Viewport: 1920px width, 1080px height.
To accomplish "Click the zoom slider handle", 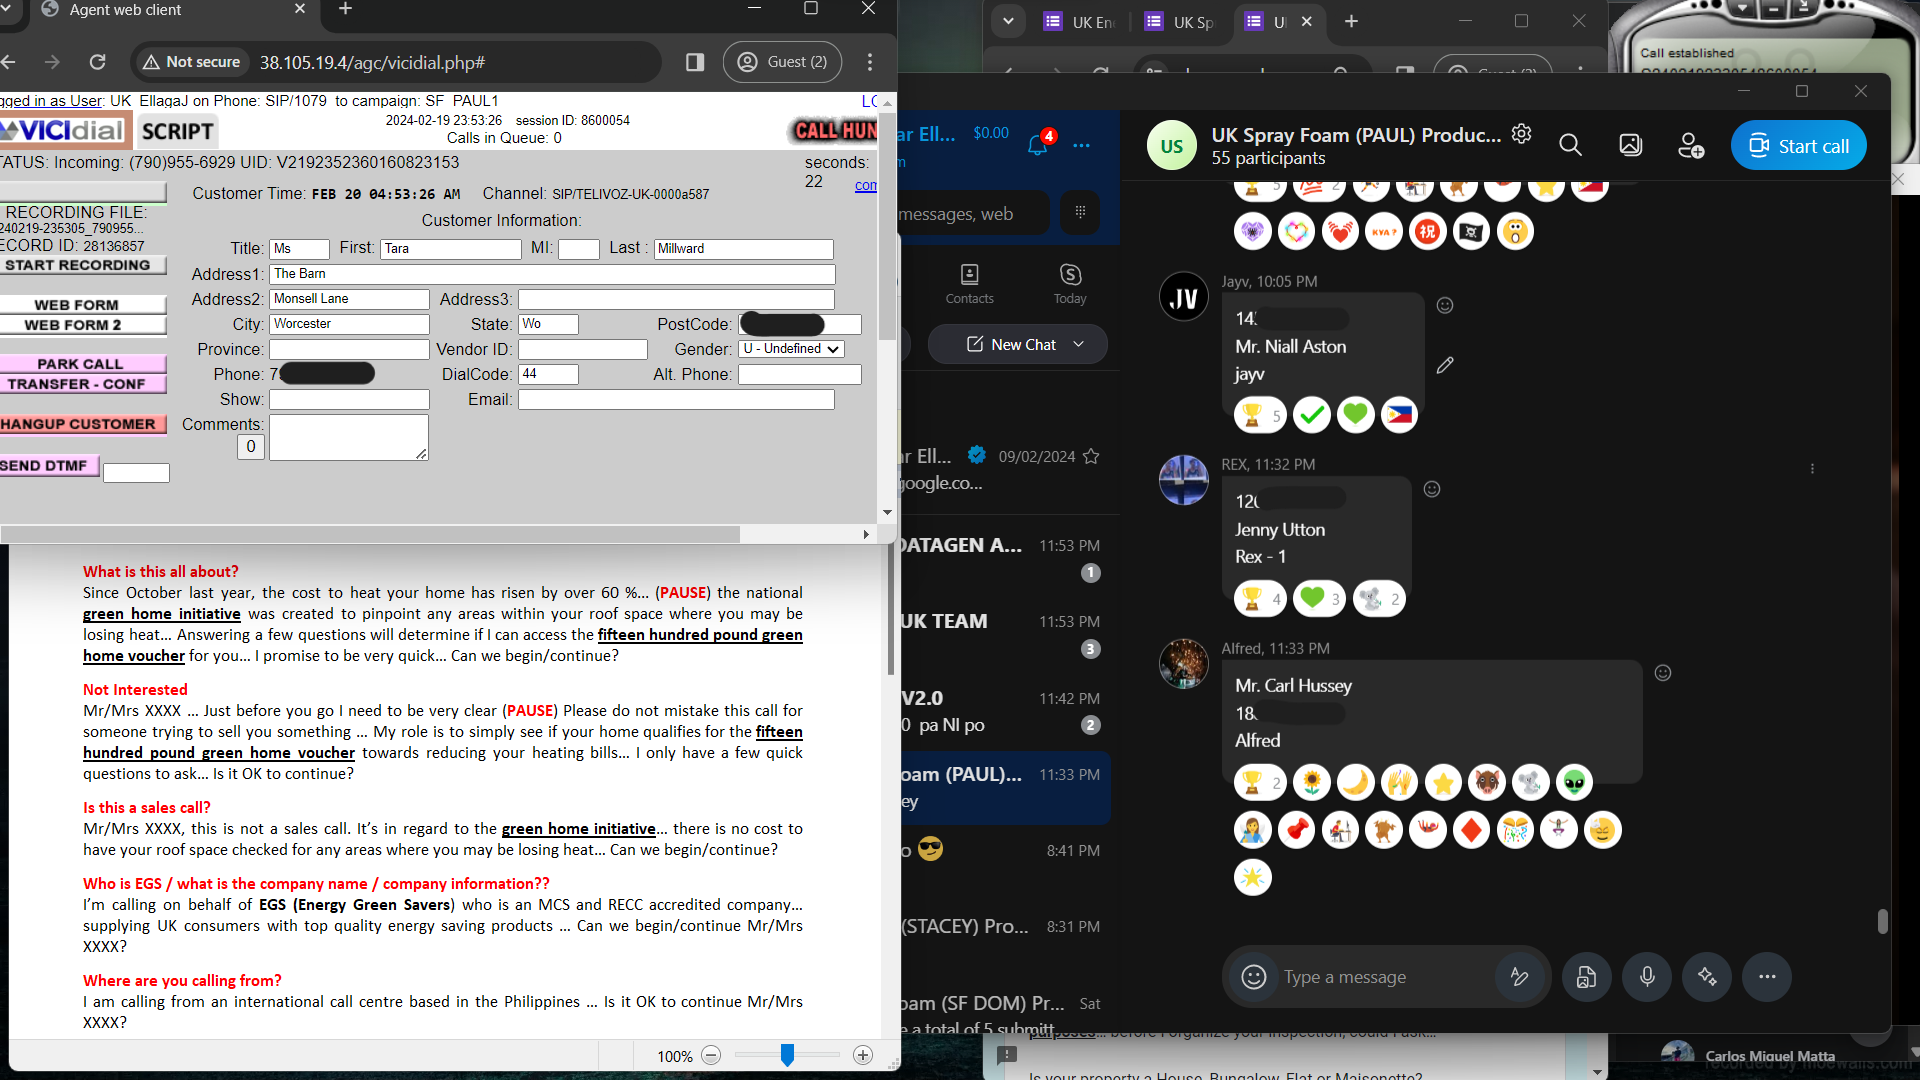I will coord(787,1055).
